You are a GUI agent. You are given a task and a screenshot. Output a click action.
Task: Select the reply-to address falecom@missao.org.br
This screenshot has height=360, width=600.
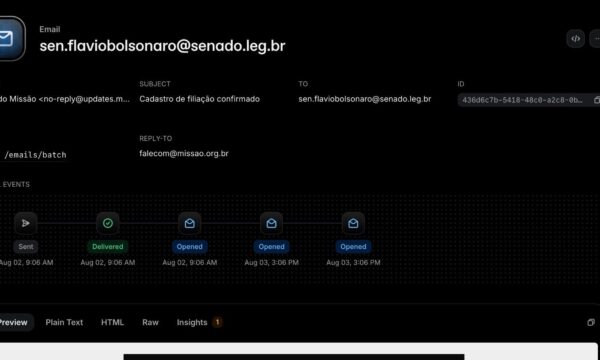pos(184,153)
